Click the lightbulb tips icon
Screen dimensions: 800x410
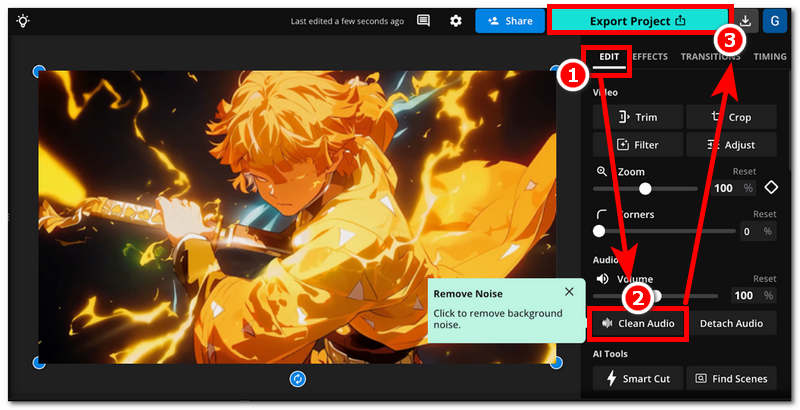[23, 20]
